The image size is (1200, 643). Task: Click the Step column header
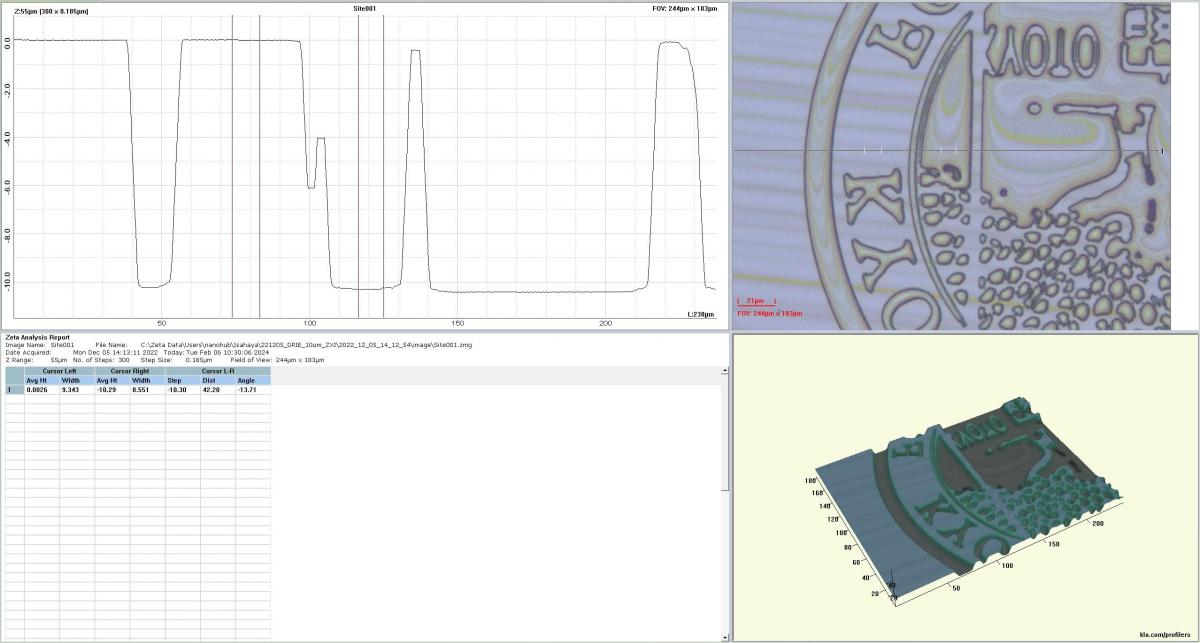click(x=182, y=380)
